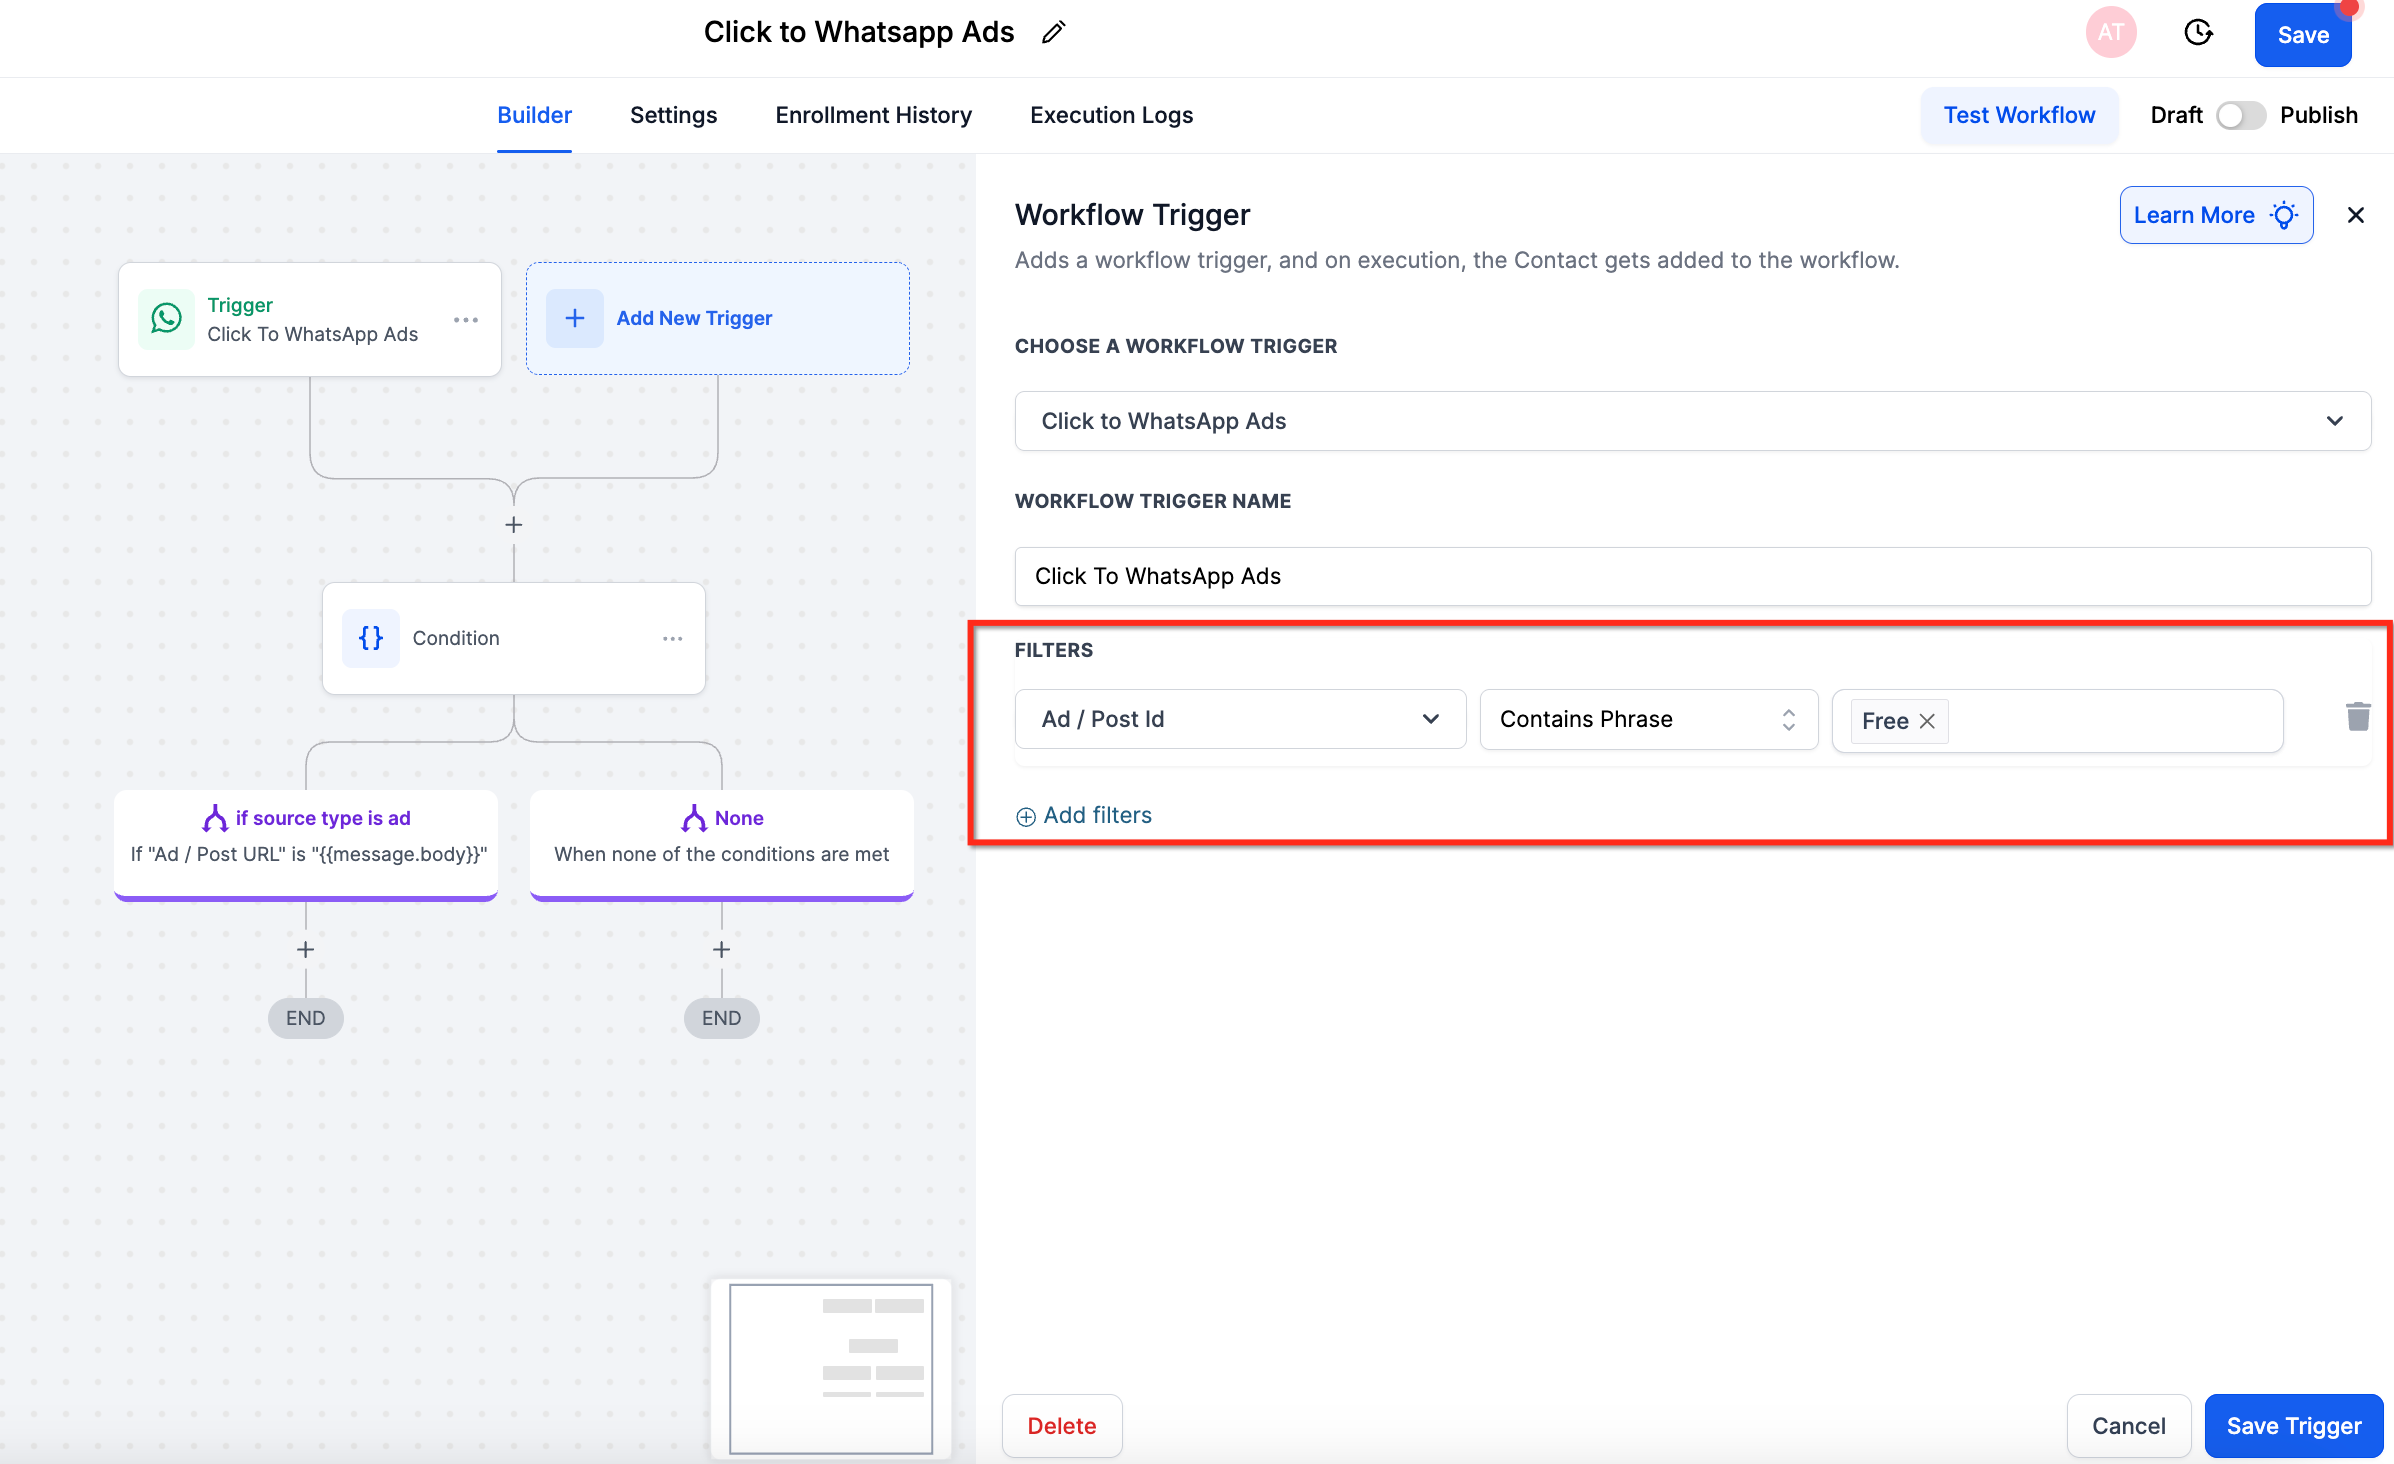The width and height of the screenshot is (2394, 1464).
Task: Click the plus above the Condition node
Action: pos(513,524)
